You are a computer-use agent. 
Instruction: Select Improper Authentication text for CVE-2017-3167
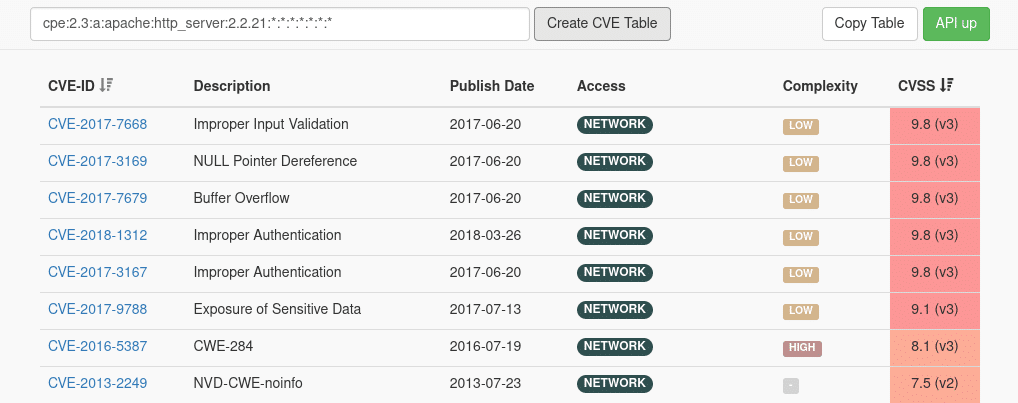(267, 272)
